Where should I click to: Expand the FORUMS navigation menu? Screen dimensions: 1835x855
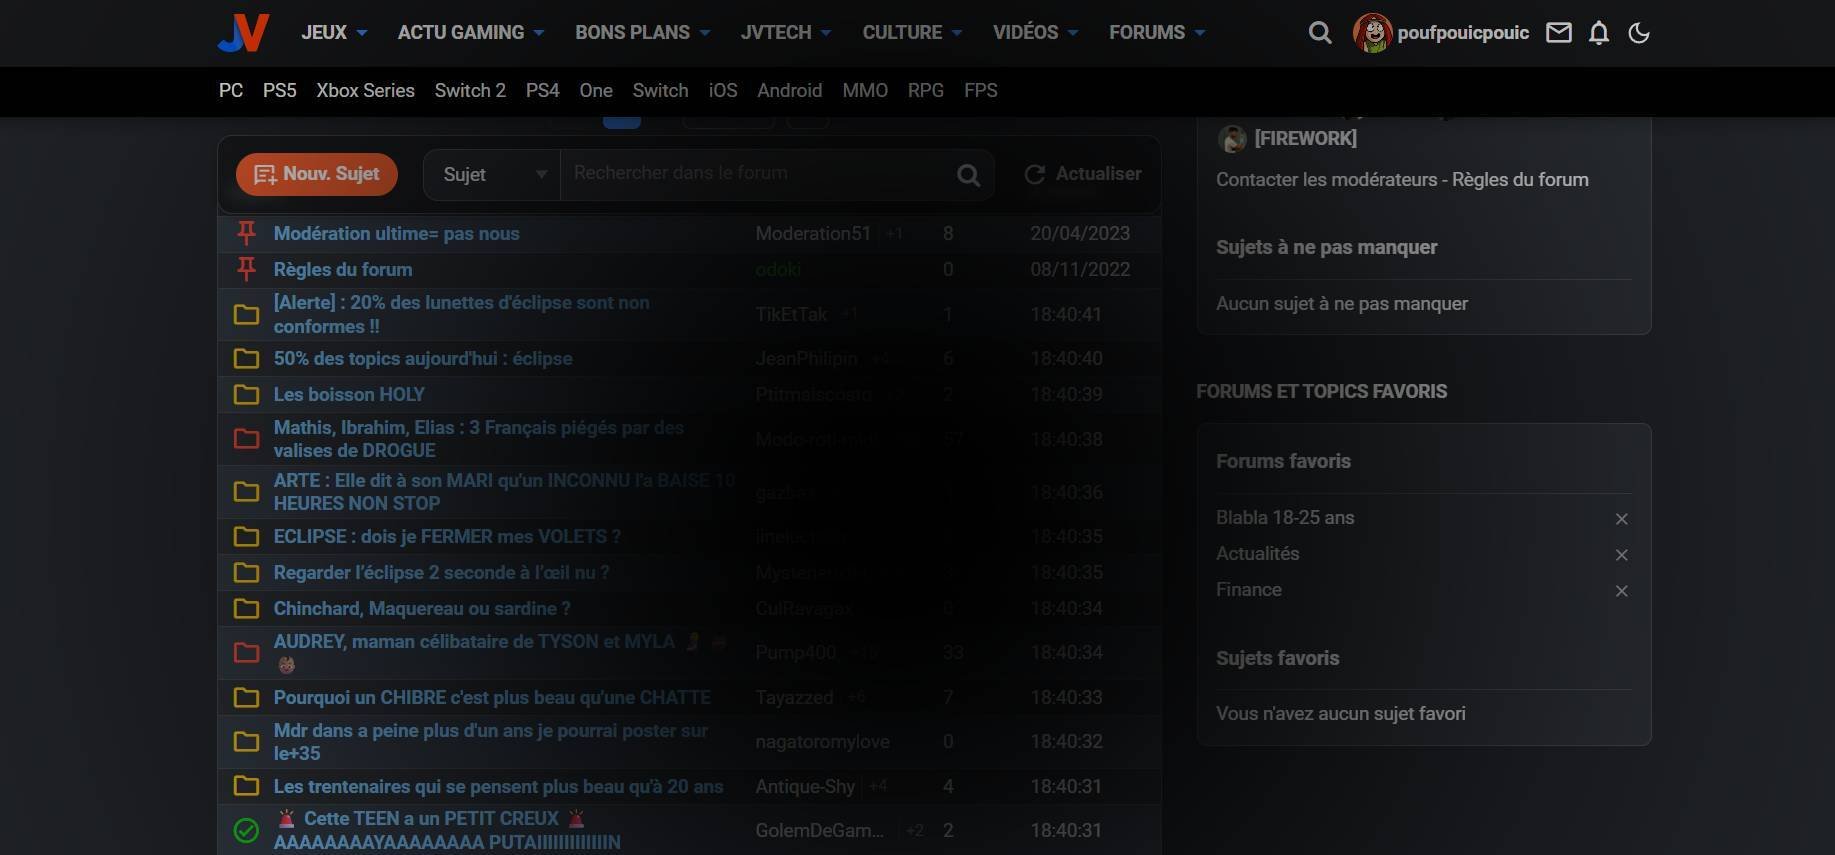1157,32
